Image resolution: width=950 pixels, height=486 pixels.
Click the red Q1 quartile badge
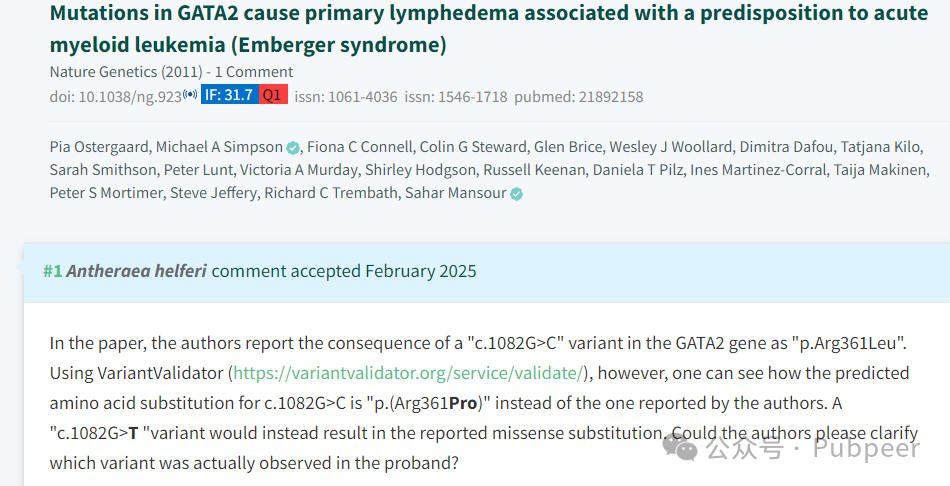273,95
